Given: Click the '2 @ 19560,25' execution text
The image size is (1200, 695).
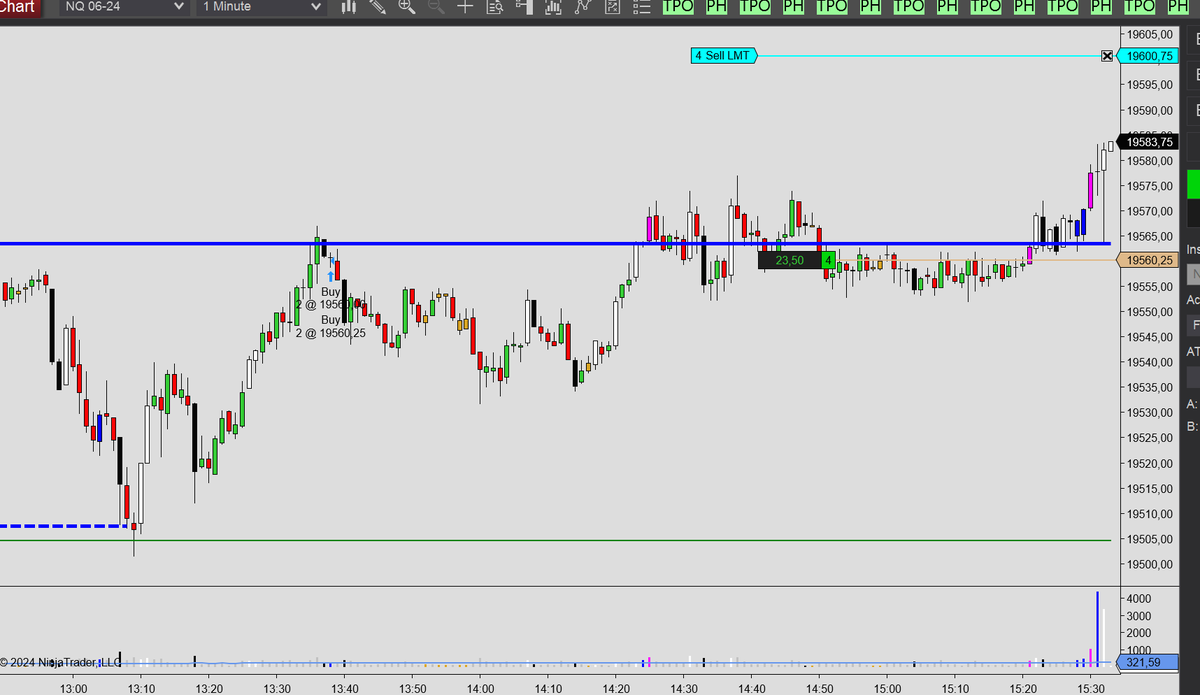Looking at the screenshot, I should (330, 333).
